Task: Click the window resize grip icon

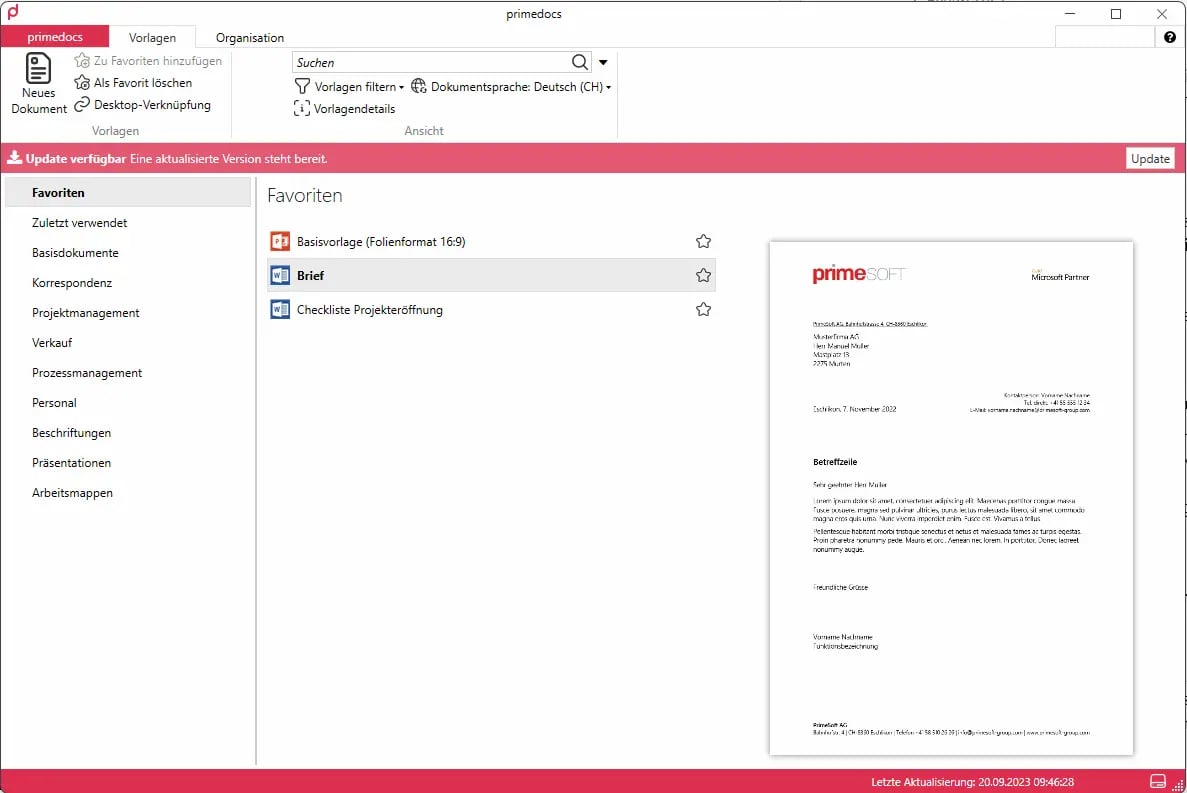Action: [1178, 785]
